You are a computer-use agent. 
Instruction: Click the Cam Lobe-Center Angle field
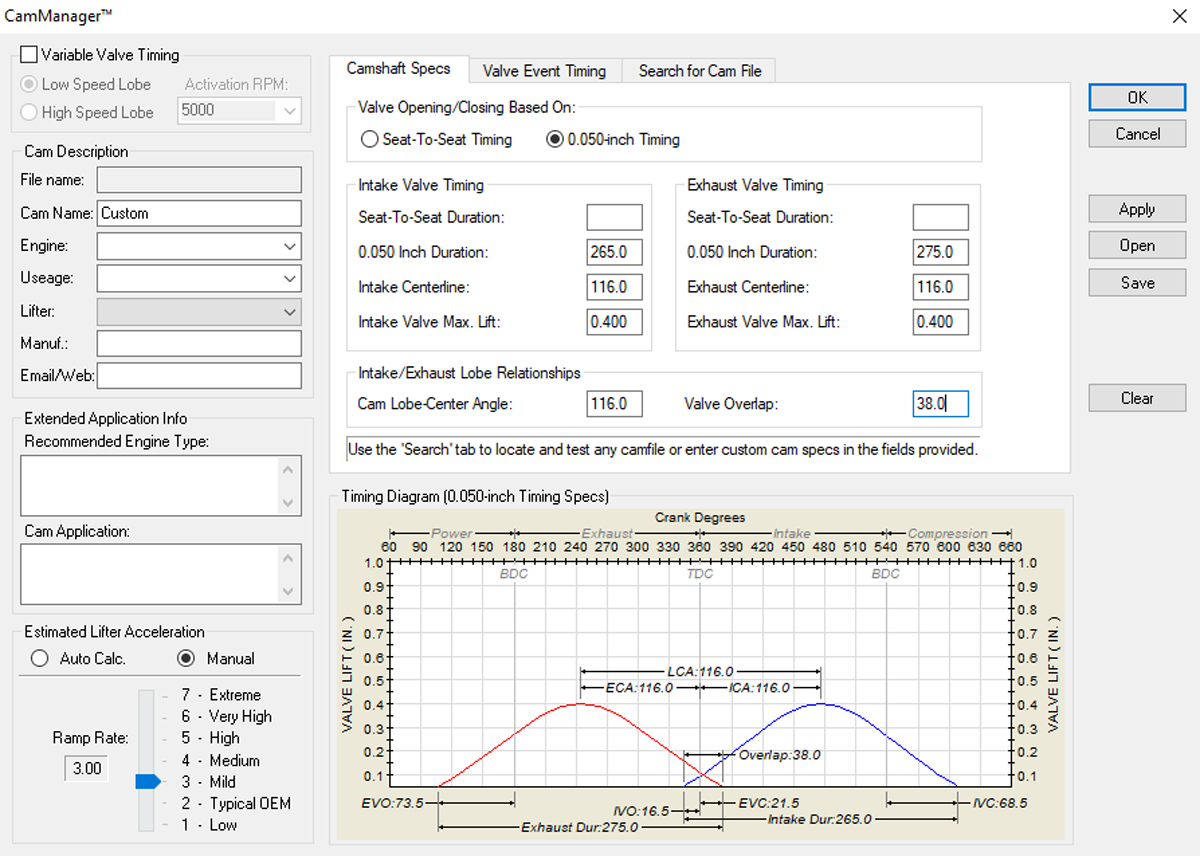[x=614, y=404]
